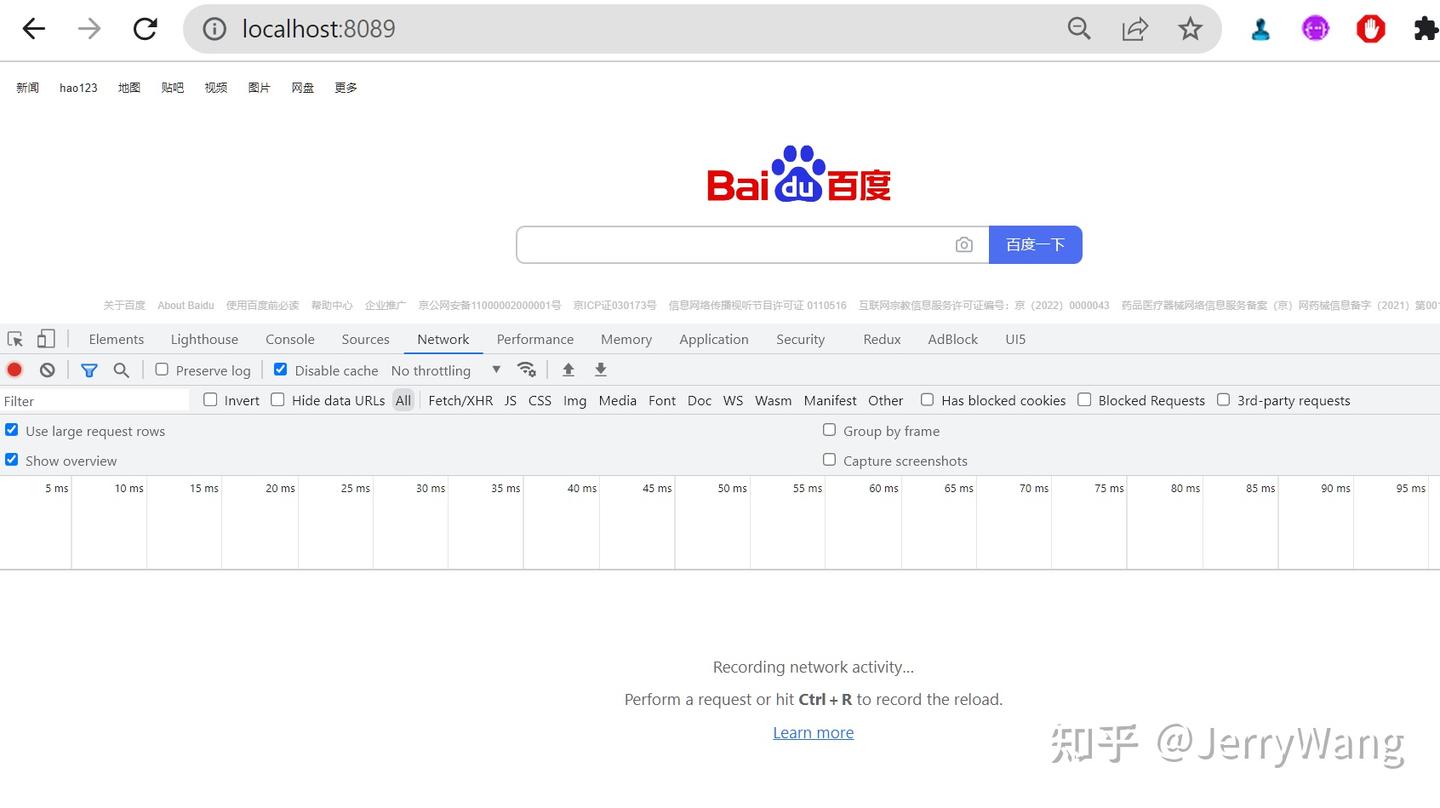
Task: Activate the DevTools inspect element picker
Action: (x=15, y=339)
